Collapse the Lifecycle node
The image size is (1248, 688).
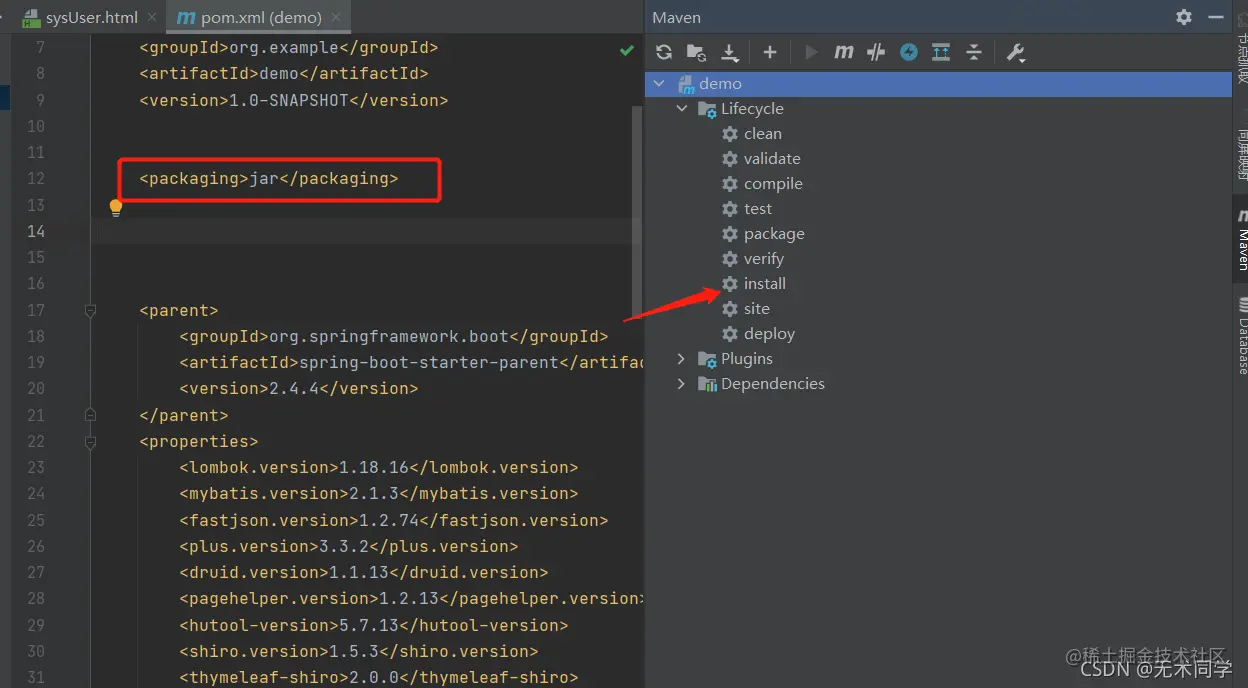(x=682, y=109)
